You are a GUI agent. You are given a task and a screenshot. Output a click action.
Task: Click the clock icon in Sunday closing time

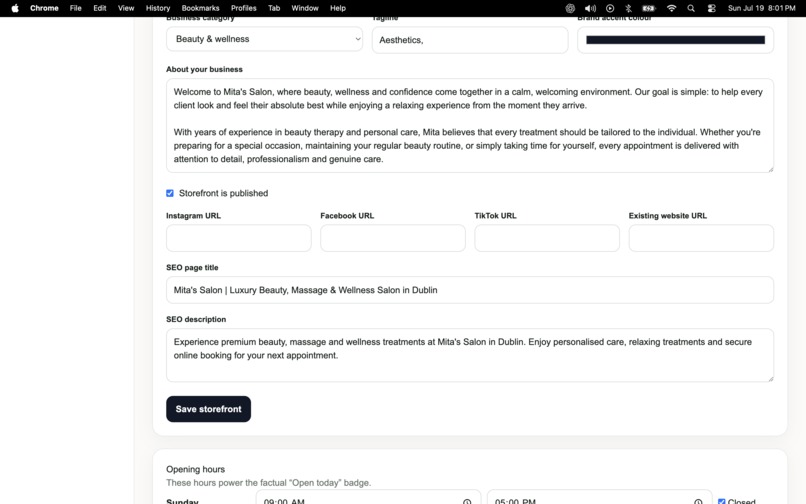pos(698,501)
